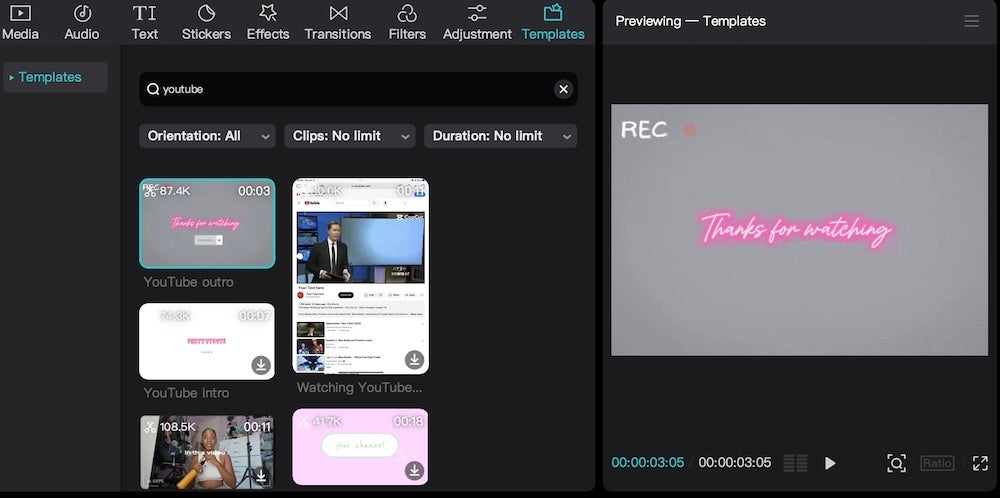Select the Watching YouTube template thumbnail
Screen dimensions: 1000x498
(x=360, y=276)
